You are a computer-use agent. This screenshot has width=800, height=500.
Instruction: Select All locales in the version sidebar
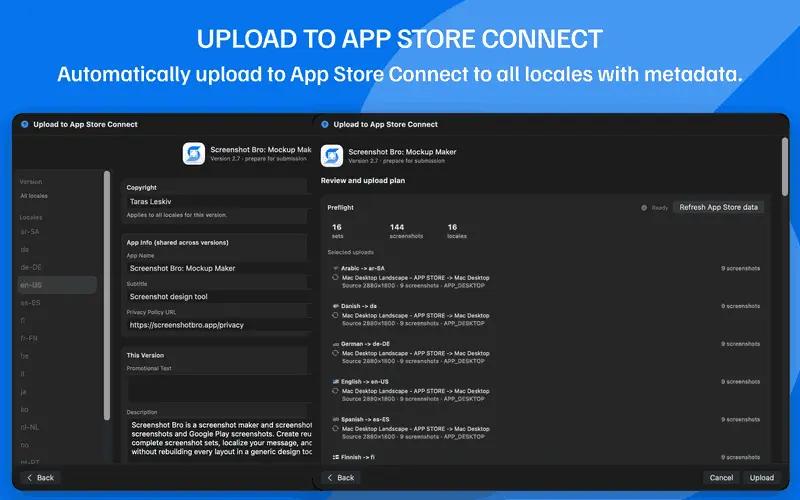coord(34,196)
